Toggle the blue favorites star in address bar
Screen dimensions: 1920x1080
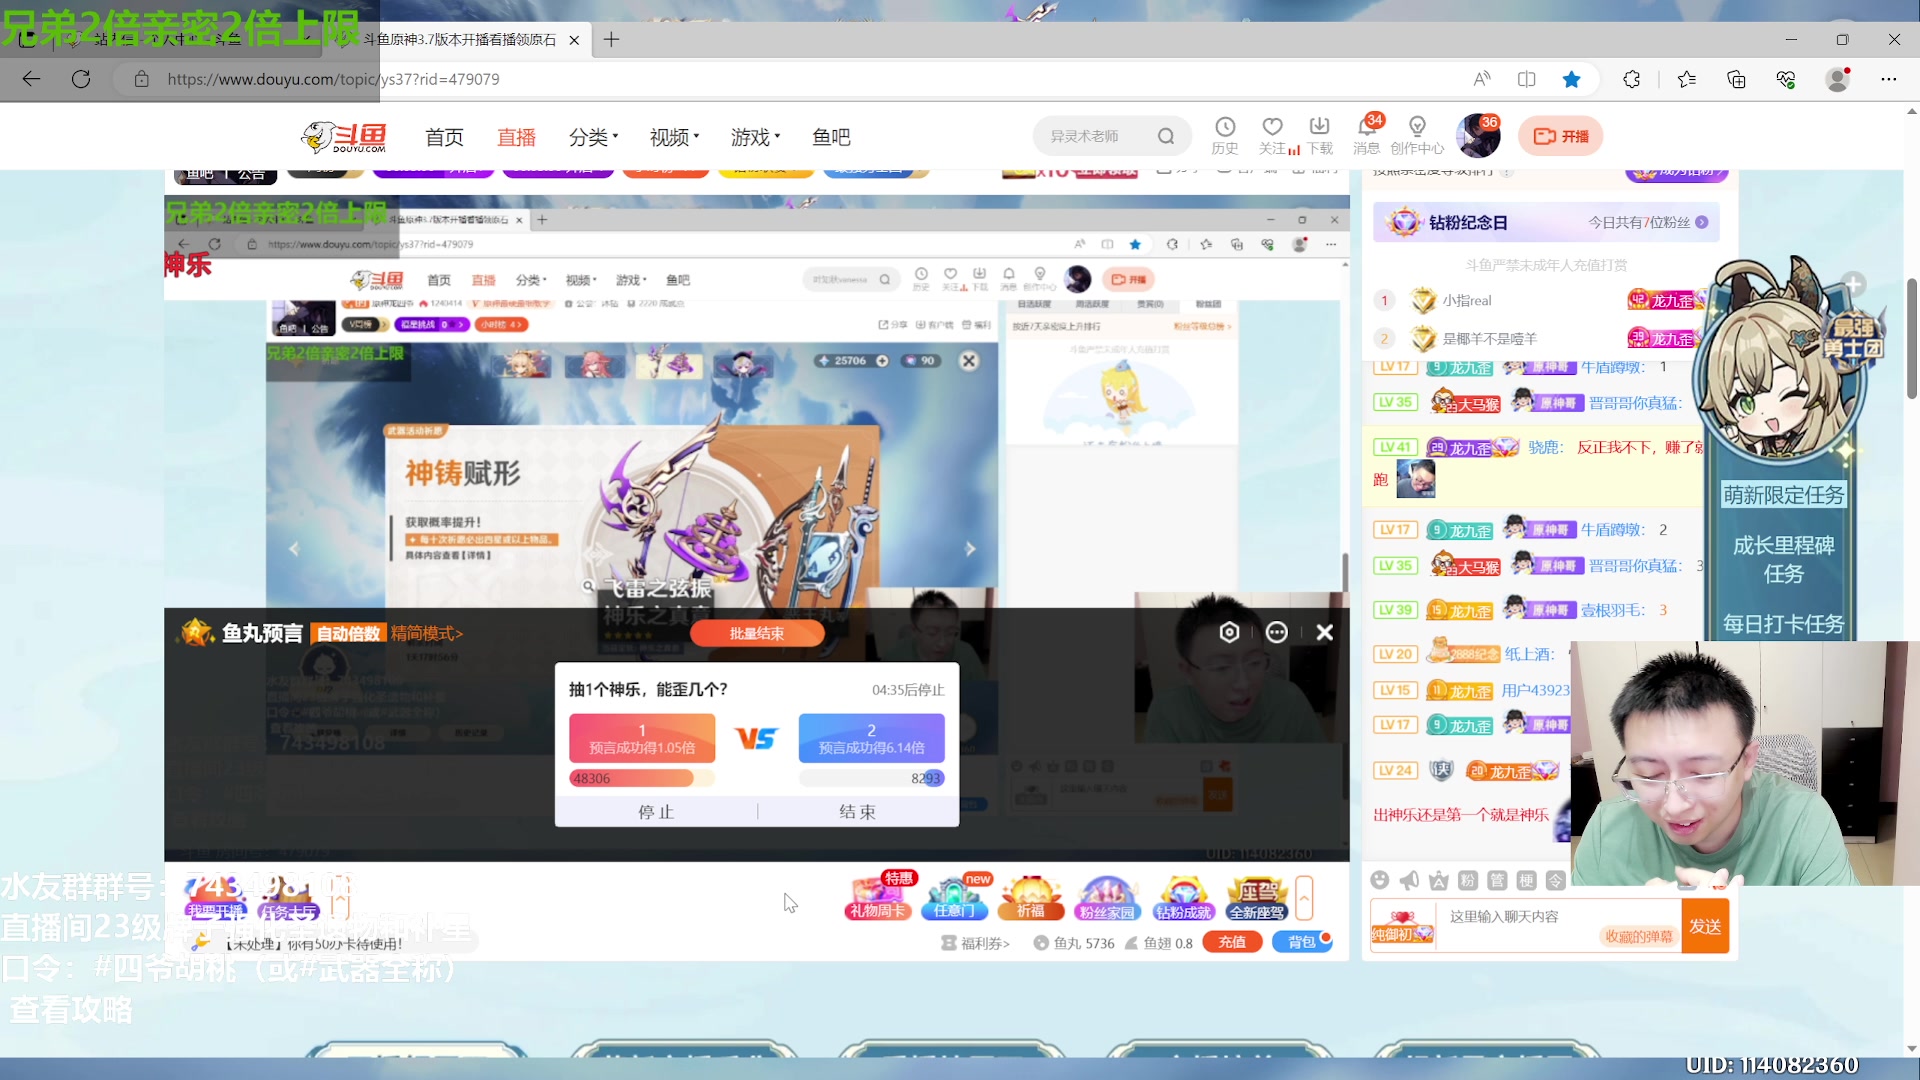1572,79
